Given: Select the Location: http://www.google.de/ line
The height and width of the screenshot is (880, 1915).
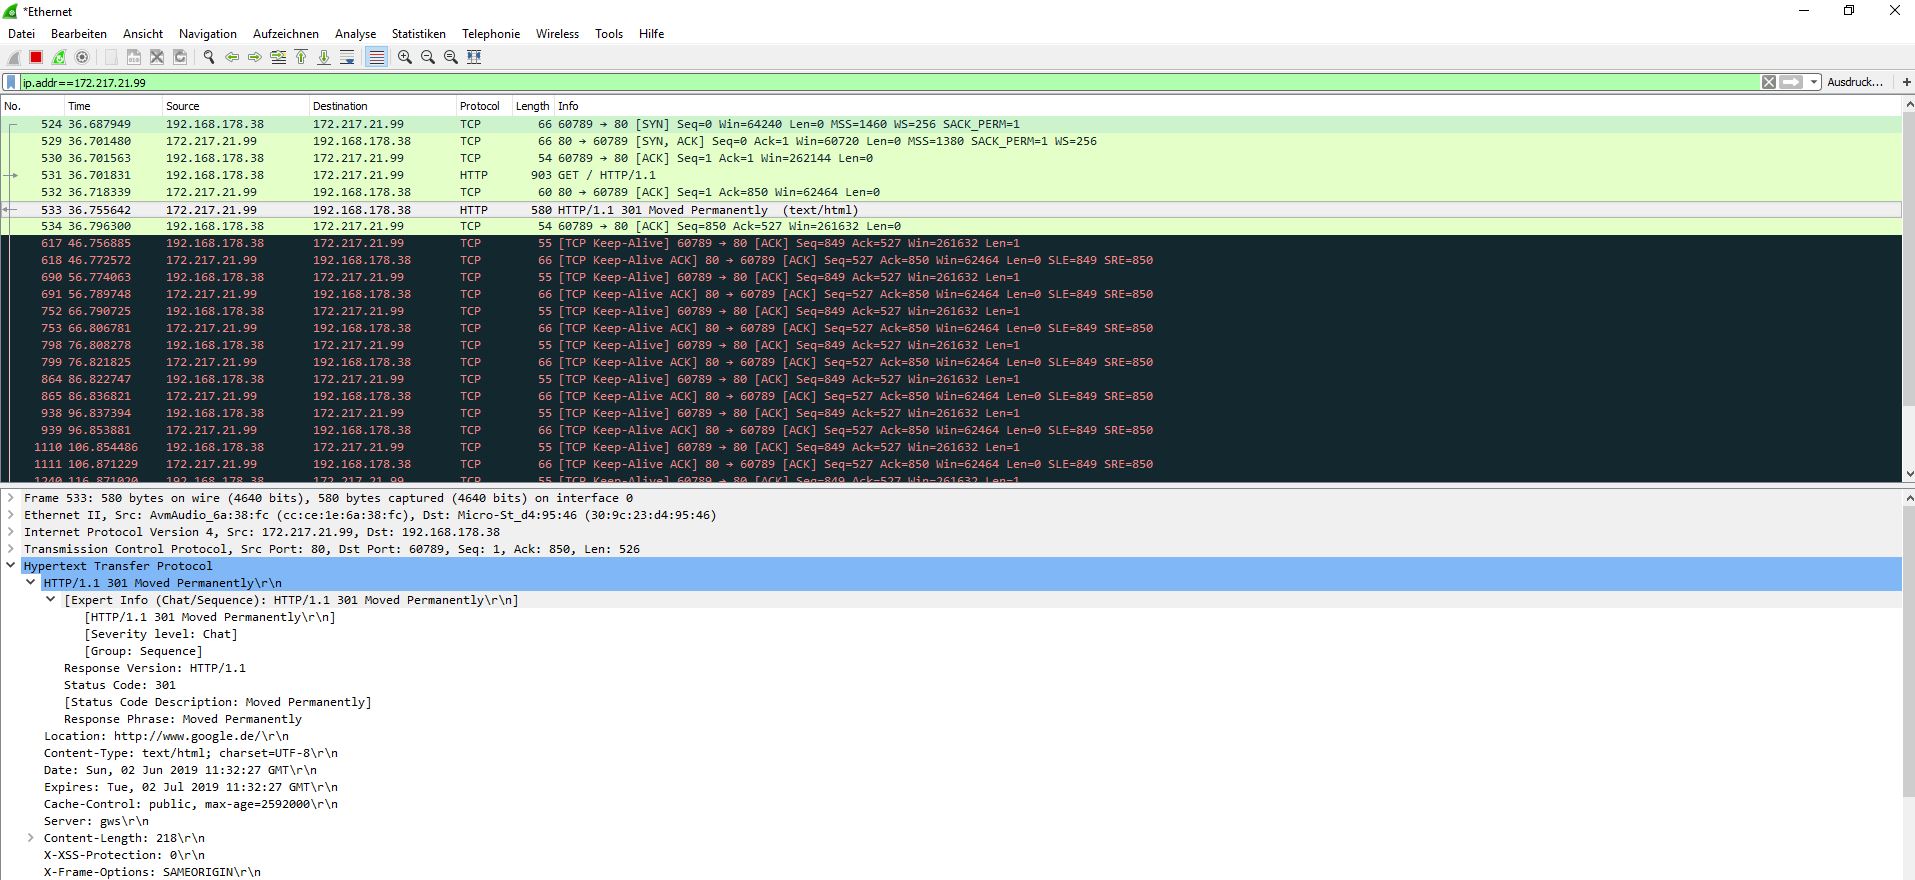Looking at the screenshot, I should 166,736.
